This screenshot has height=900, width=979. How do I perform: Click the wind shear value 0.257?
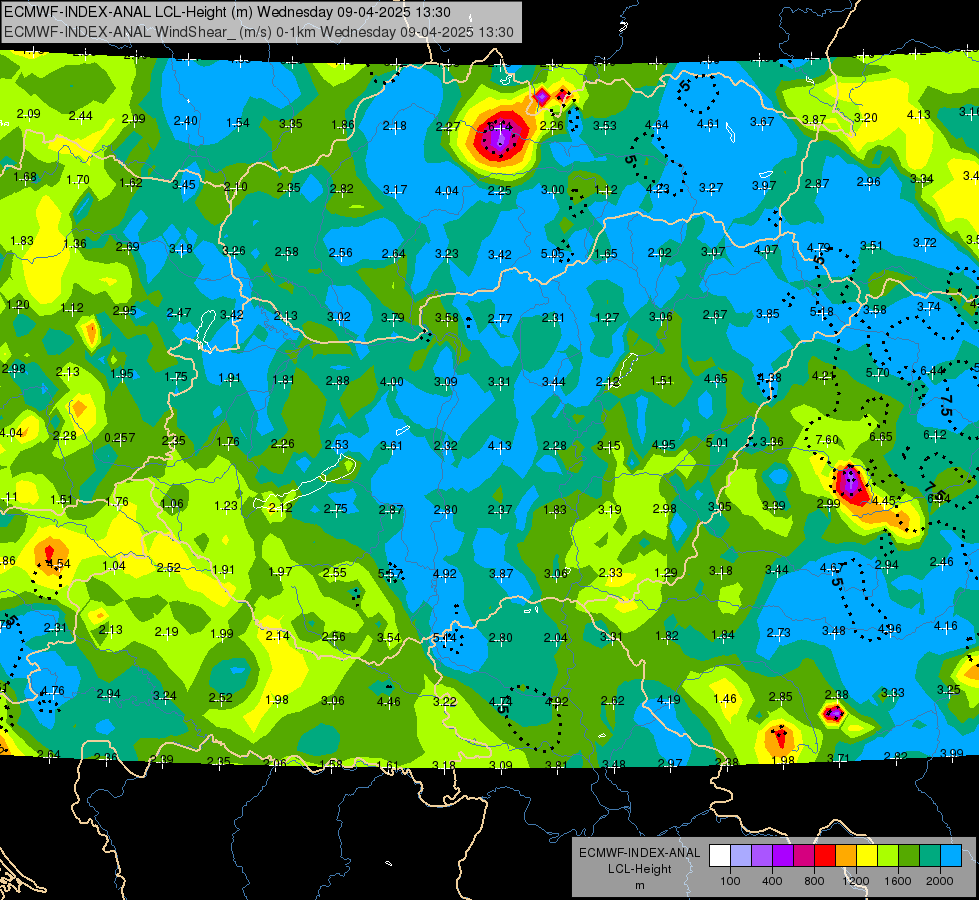point(119,438)
